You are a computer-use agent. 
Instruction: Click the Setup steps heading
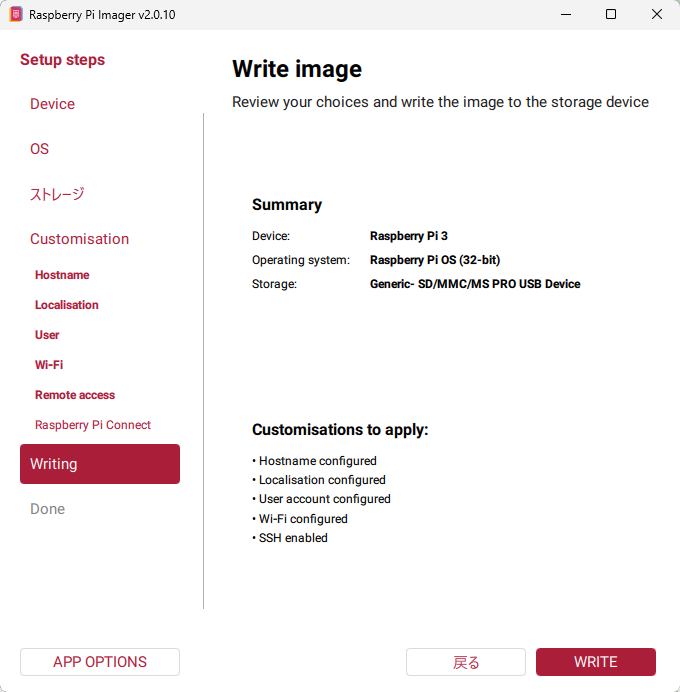click(x=63, y=60)
